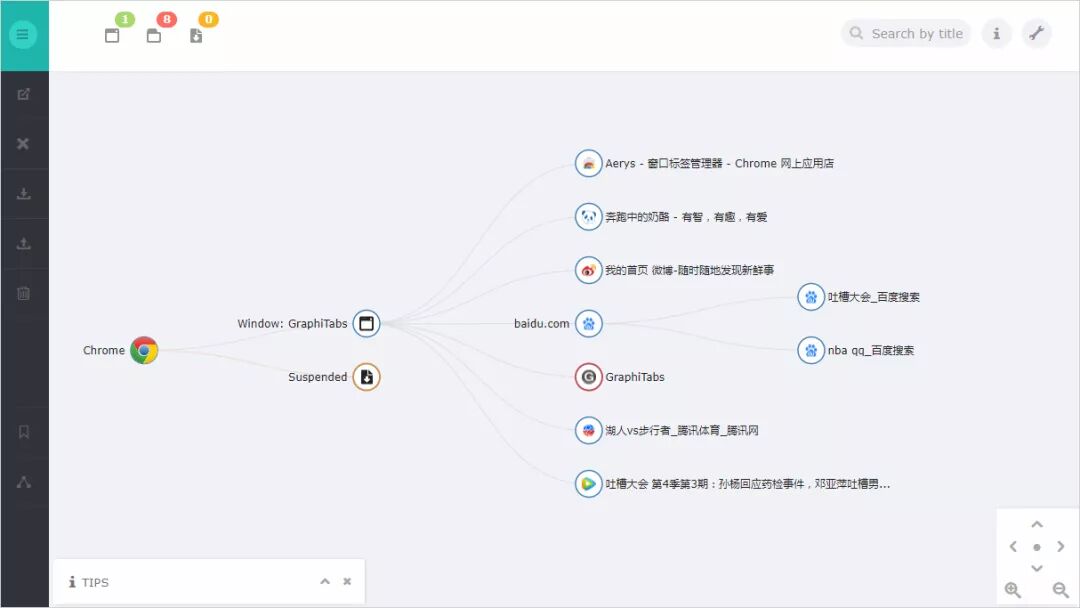
Task: Zoom out with the magnifier minus
Action: (1061, 590)
